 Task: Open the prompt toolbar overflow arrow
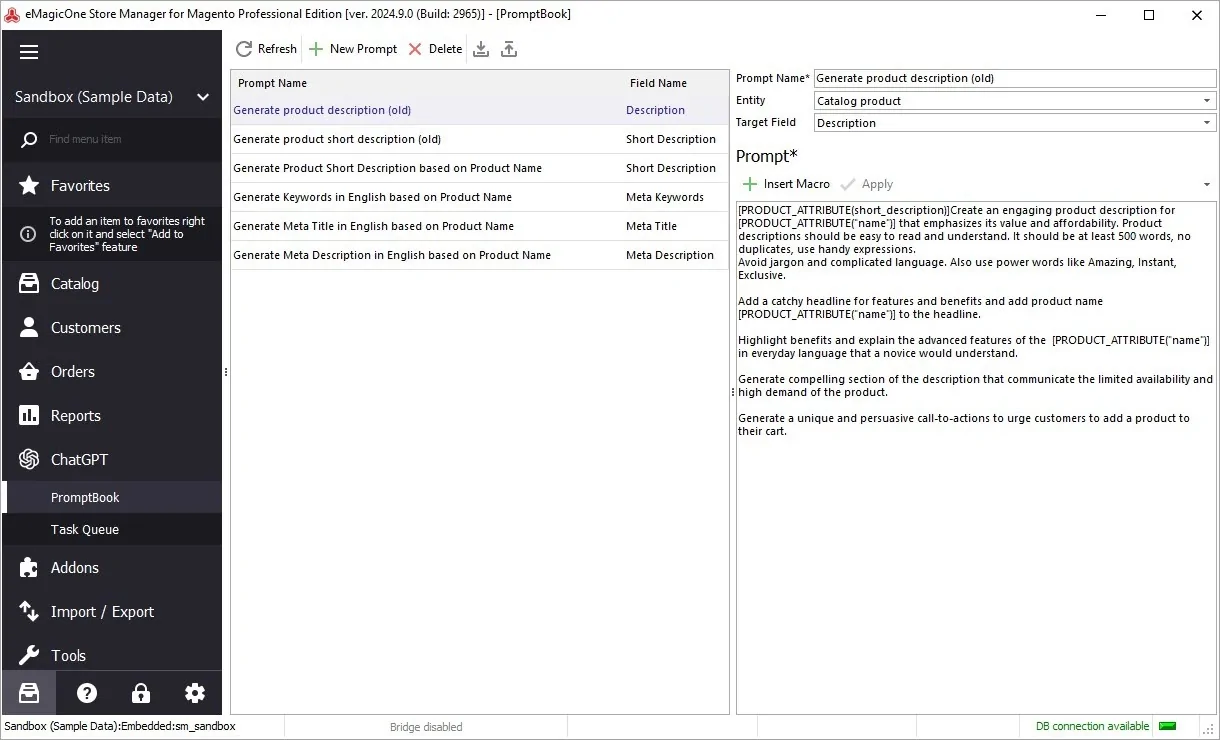click(1207, 185)
